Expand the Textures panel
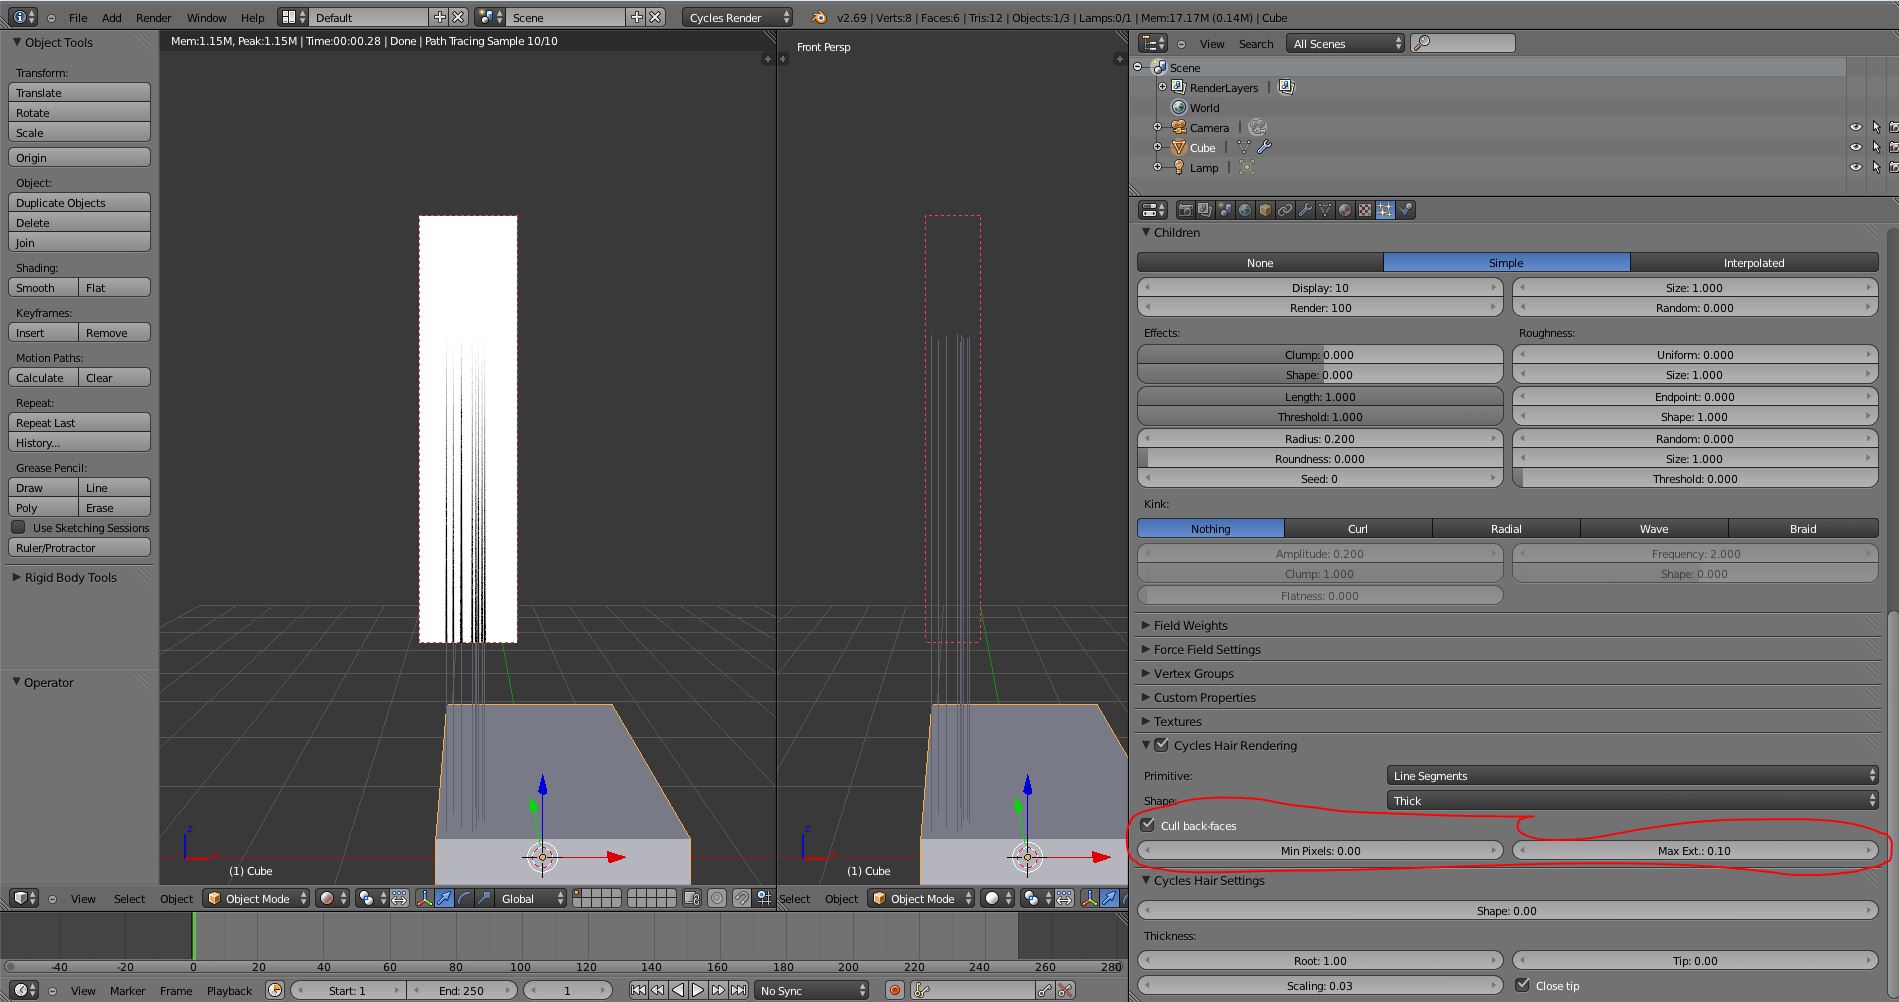The height and width of the screenshot is (1002, 1899). pos(1177,721)
